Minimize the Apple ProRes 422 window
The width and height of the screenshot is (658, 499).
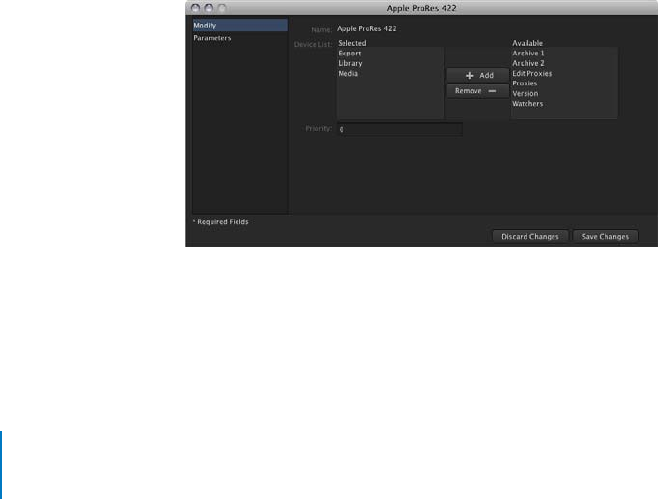point(209,8)
